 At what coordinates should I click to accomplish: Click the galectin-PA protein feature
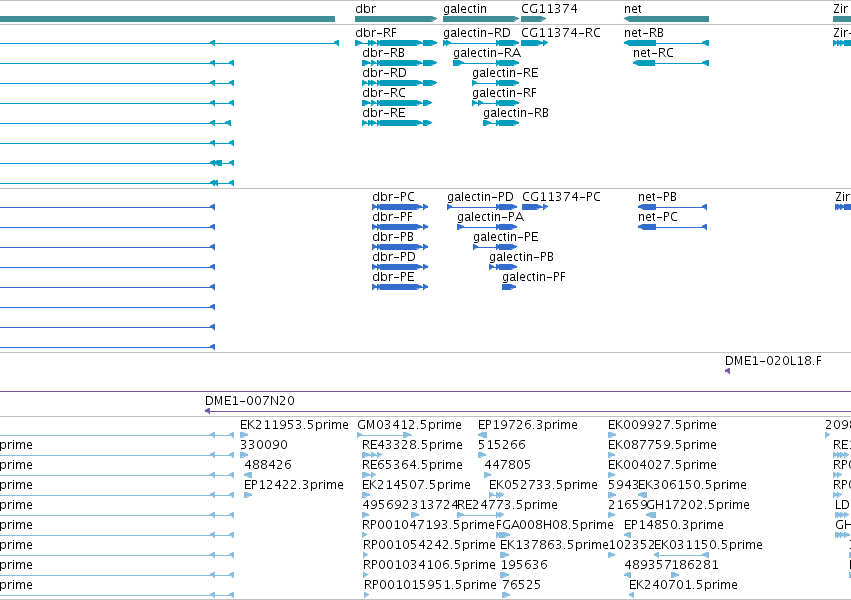[487, 227]
